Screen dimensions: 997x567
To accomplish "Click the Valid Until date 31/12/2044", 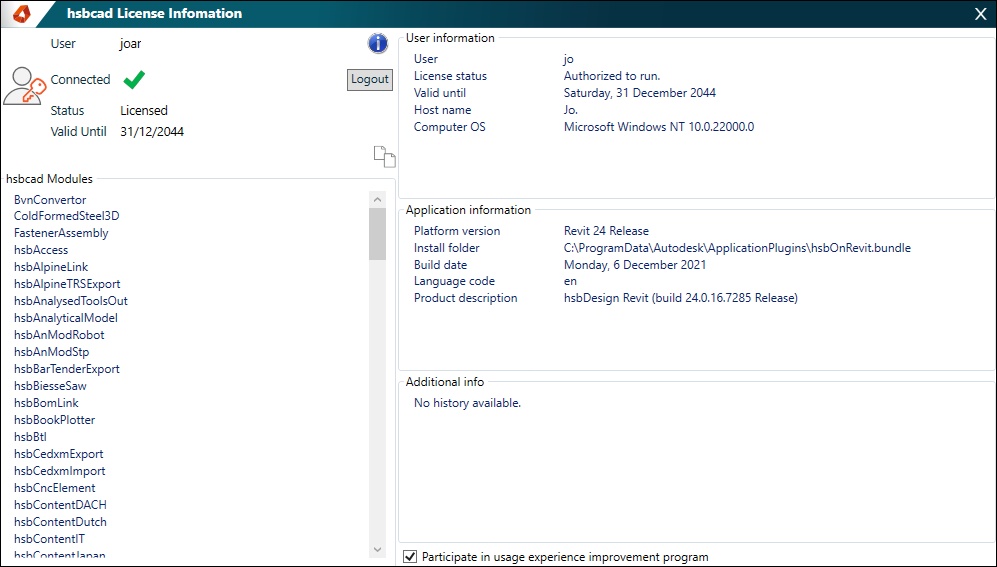I will click(152, 132).
